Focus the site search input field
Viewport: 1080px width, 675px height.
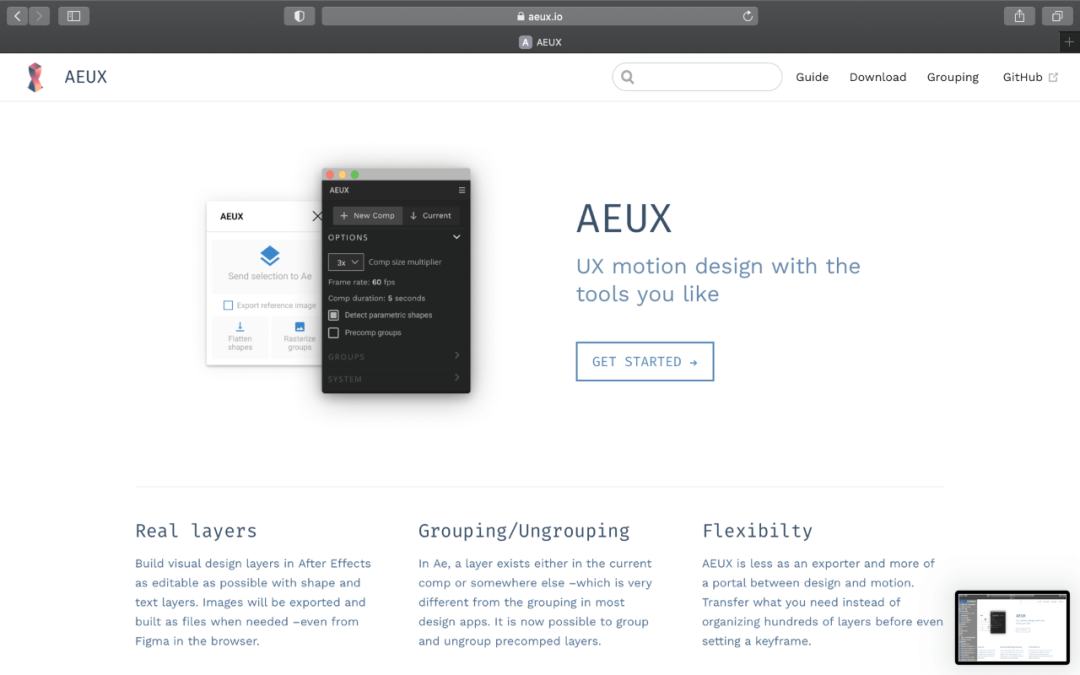click(697, 77)
